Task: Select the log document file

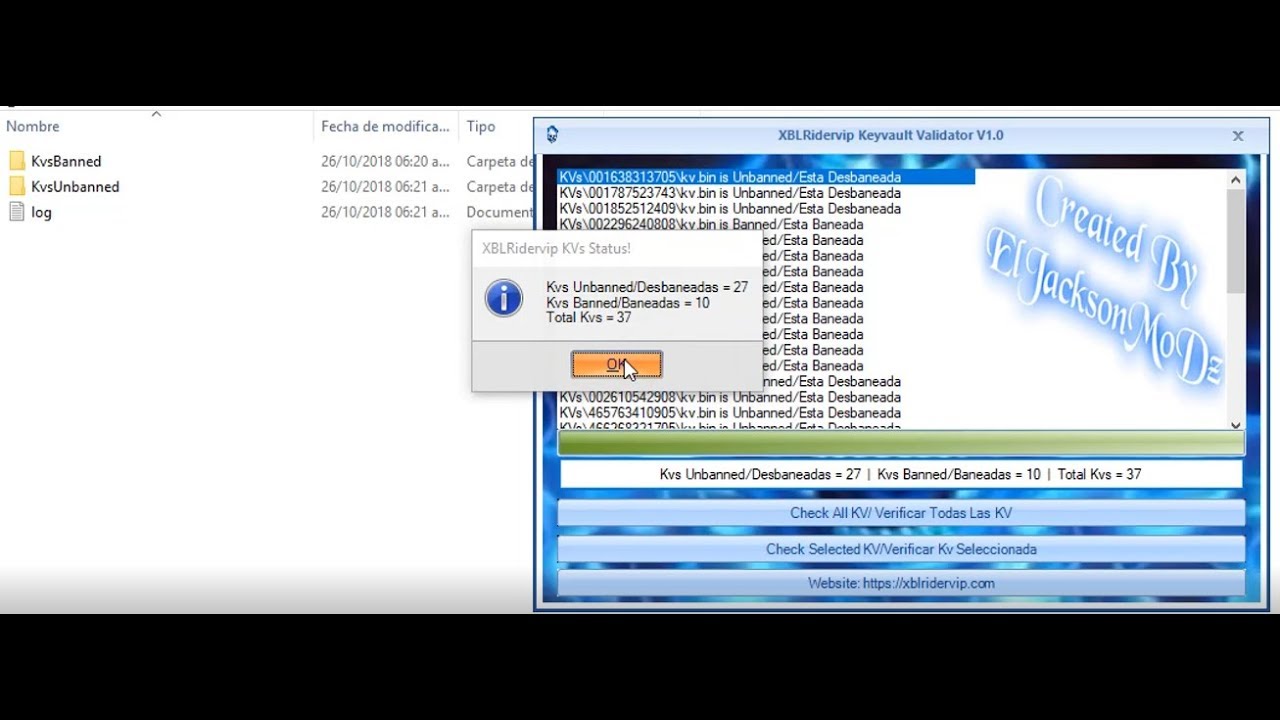Action: (30, 212)
